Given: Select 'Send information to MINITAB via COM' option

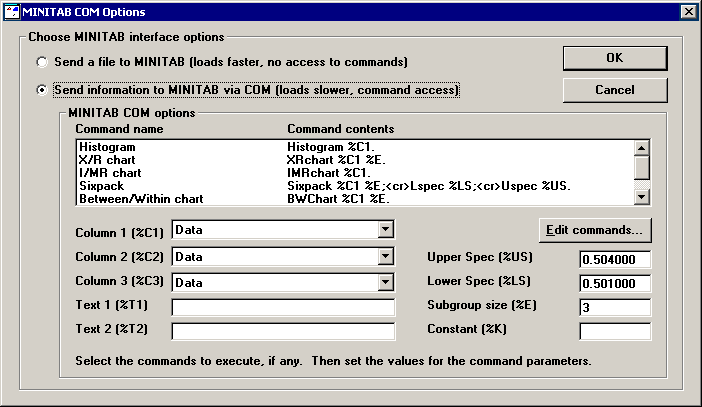Looking at the screenshot, I should [42, 90].
